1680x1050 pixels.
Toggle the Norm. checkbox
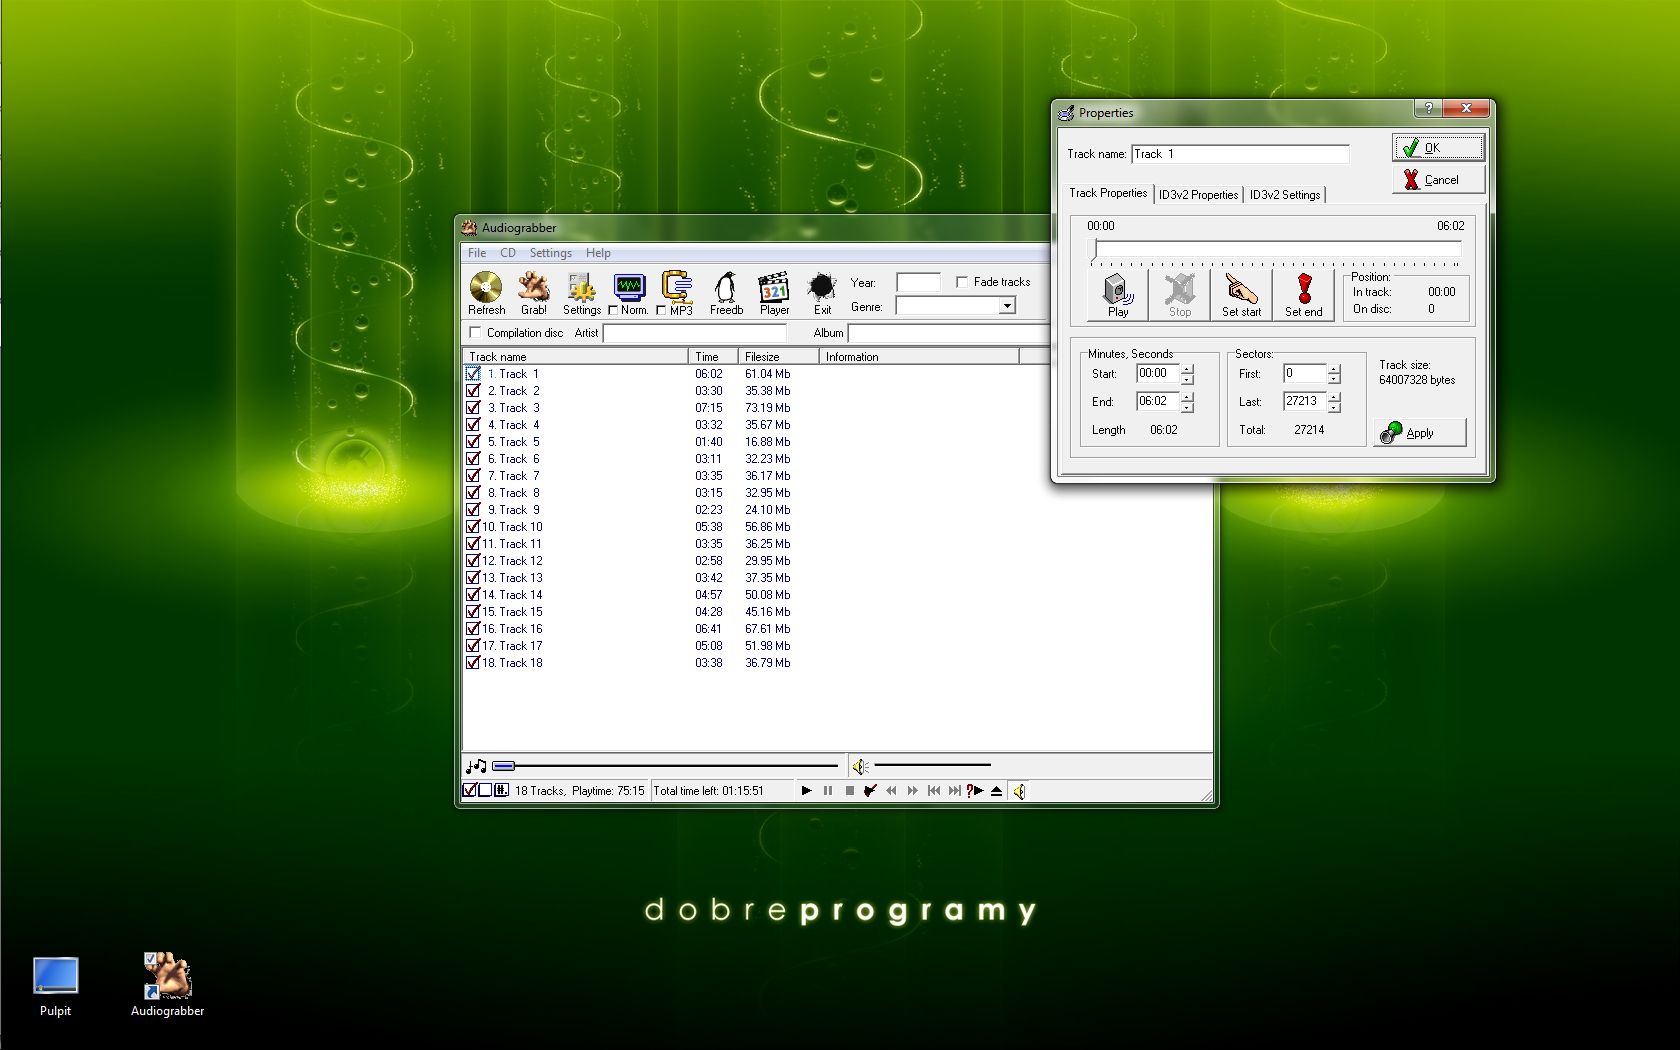tap(613, 310)
